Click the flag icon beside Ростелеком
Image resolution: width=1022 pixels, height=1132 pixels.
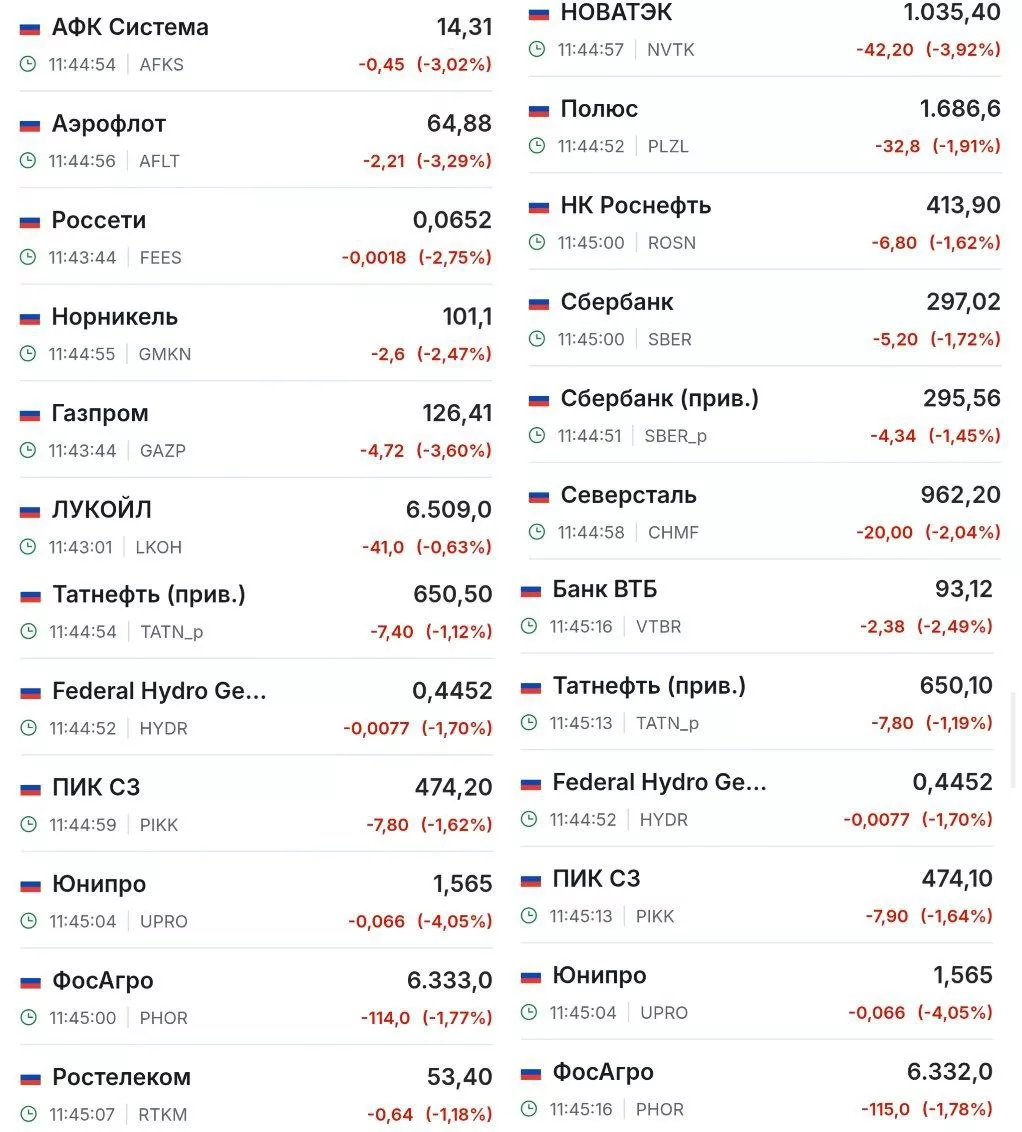click(30, 1078)
